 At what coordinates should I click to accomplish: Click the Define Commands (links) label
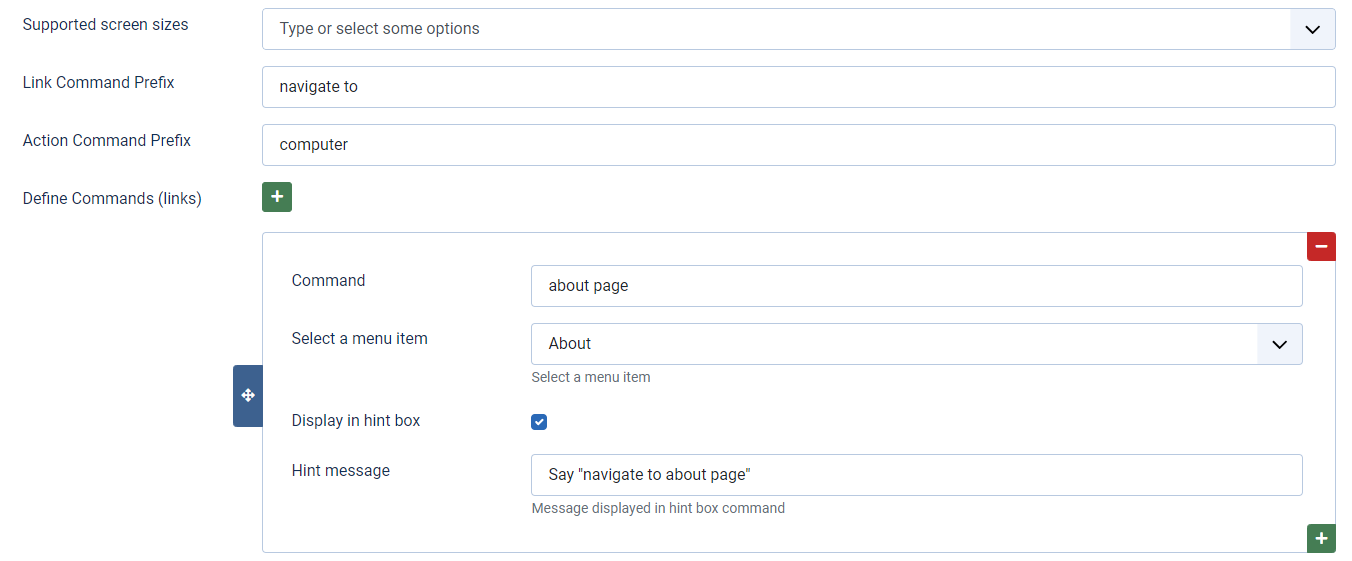pos(112,198)
